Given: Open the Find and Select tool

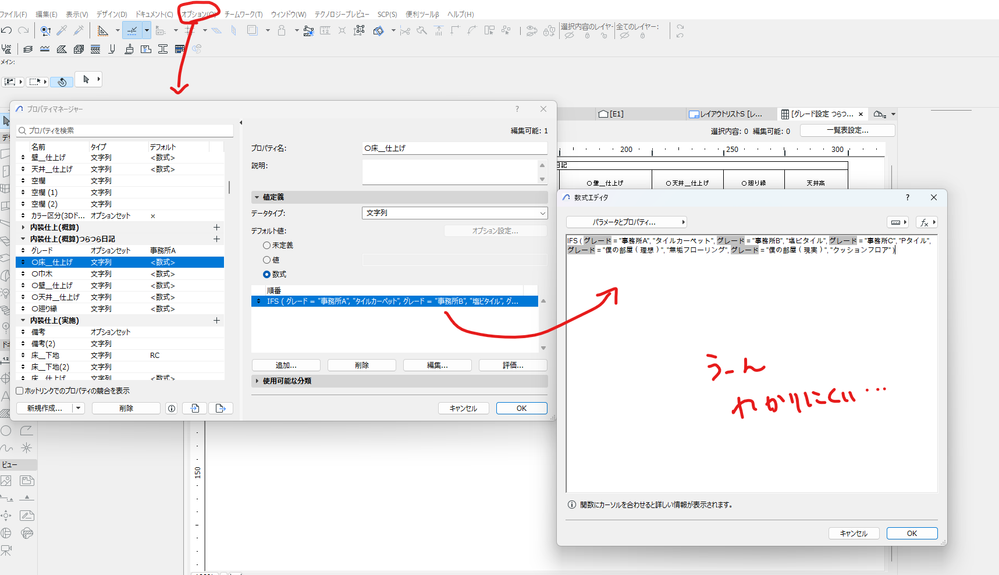Looking at the screenshot, I should (45, 30).
